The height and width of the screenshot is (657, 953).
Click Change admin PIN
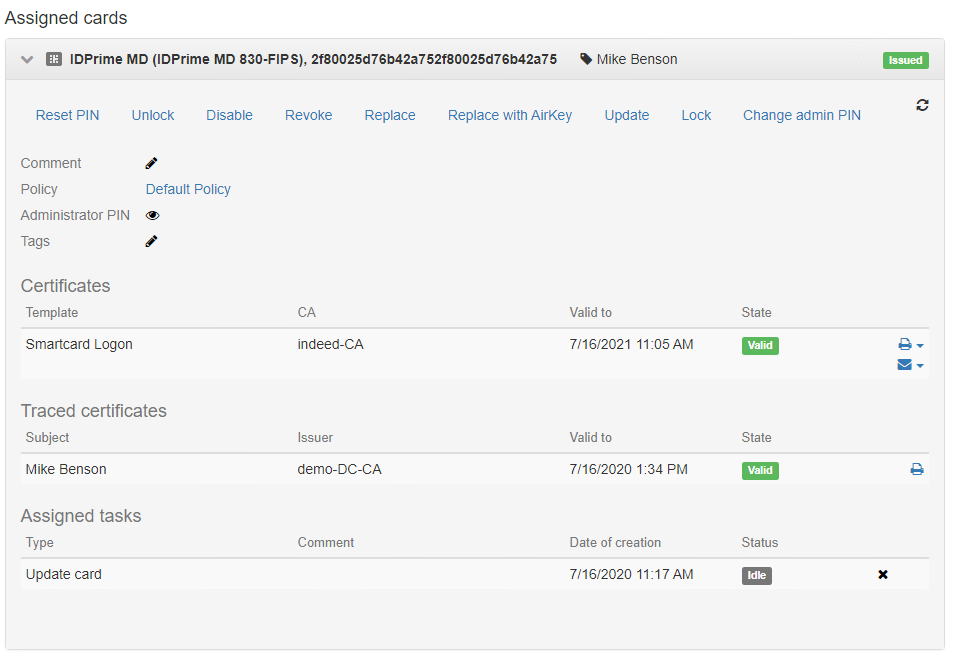pos(802,115)
